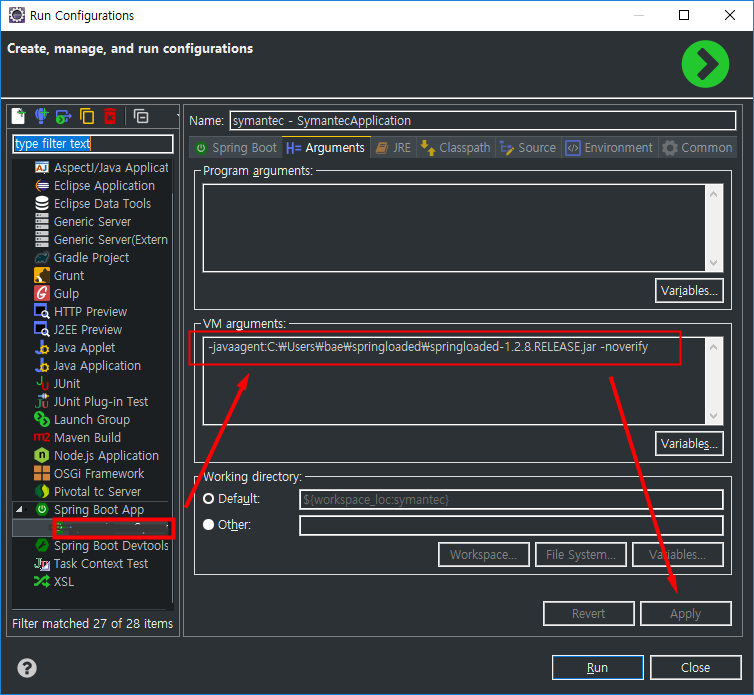Image resolution: width=754 pixels, height=695 pixels.
Task: Click the Duplicate configuration icon
Action: [87, 116]
